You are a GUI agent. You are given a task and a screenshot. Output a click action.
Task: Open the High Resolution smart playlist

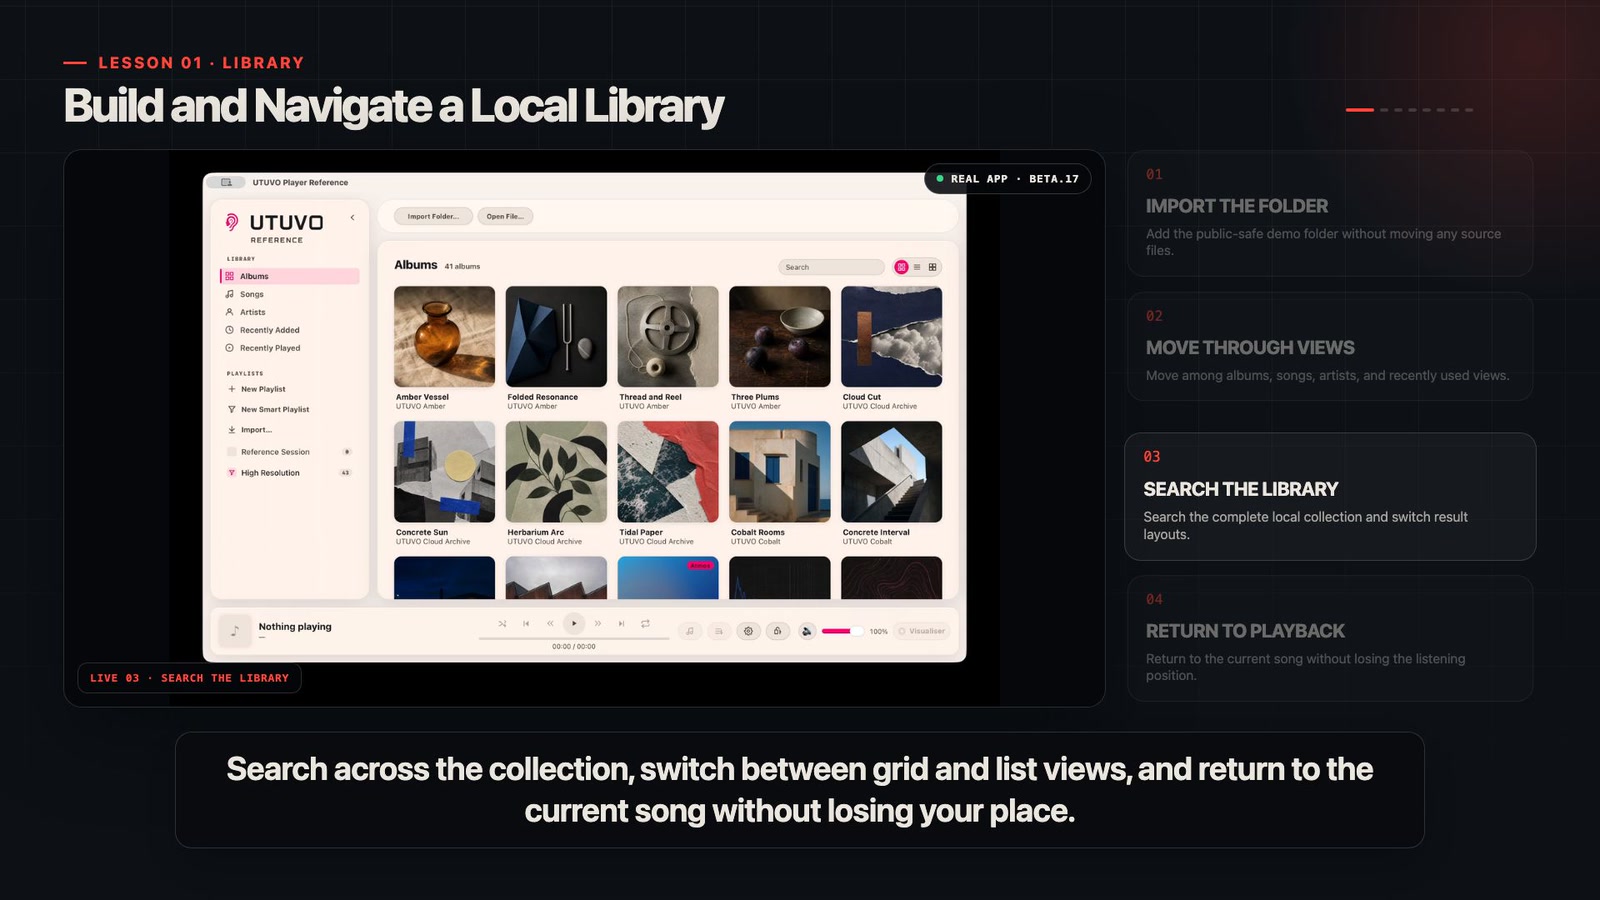[289, 473]
